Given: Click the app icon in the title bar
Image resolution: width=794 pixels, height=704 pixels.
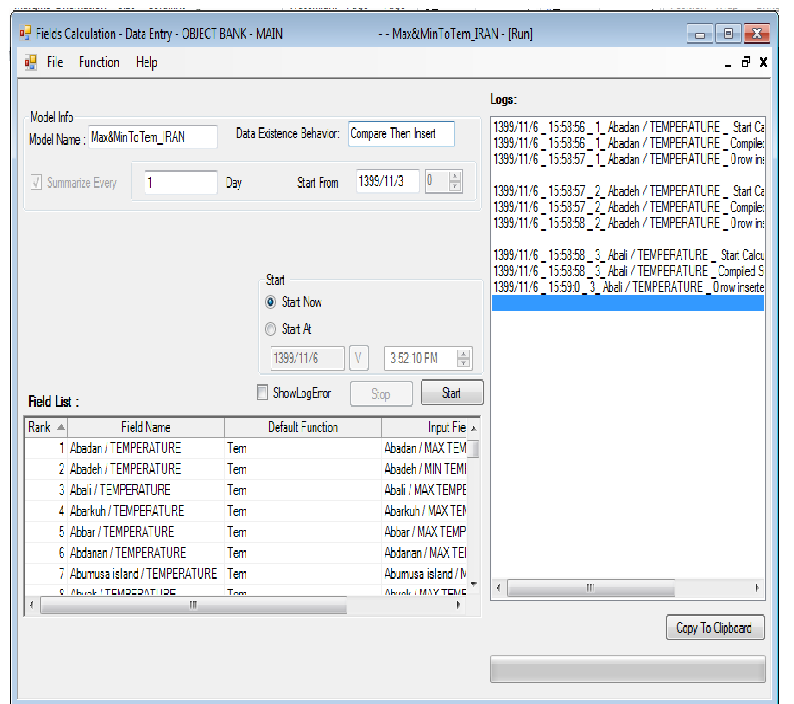Looking at the screenshot, I should click(x=26, y=34).
